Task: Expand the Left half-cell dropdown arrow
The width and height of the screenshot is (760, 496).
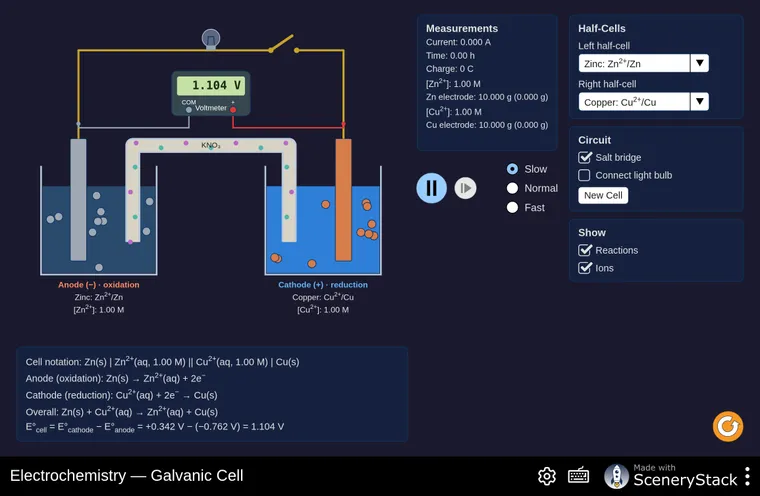Action: point(699,64)
